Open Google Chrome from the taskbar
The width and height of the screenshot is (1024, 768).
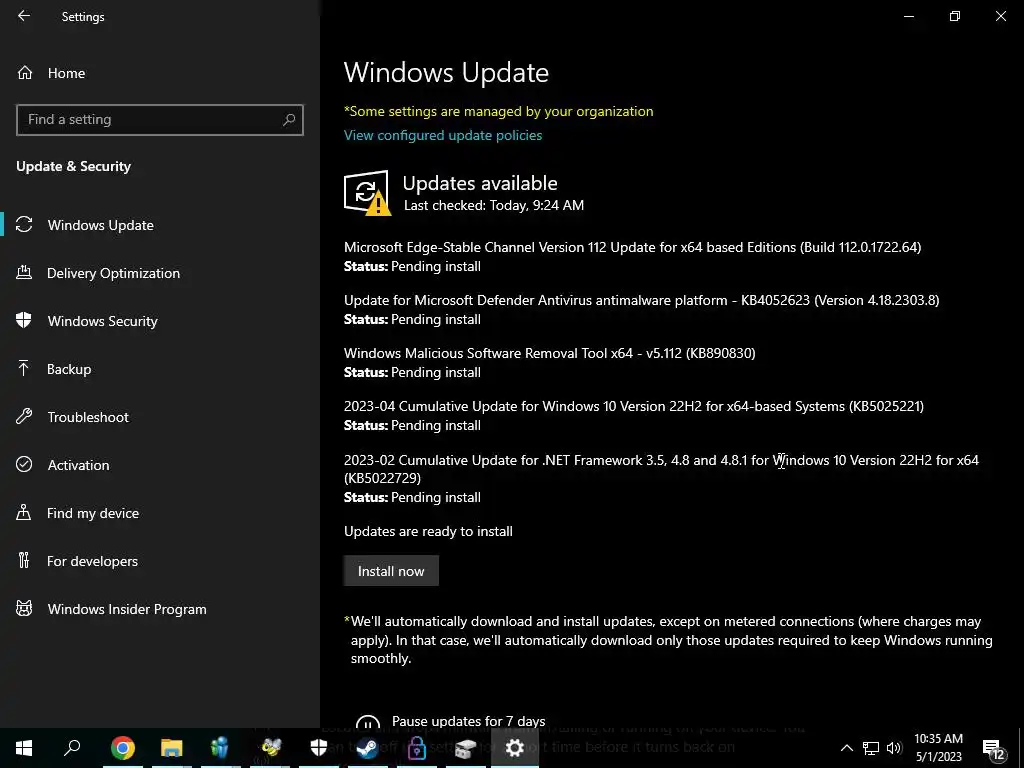(123, 748)
